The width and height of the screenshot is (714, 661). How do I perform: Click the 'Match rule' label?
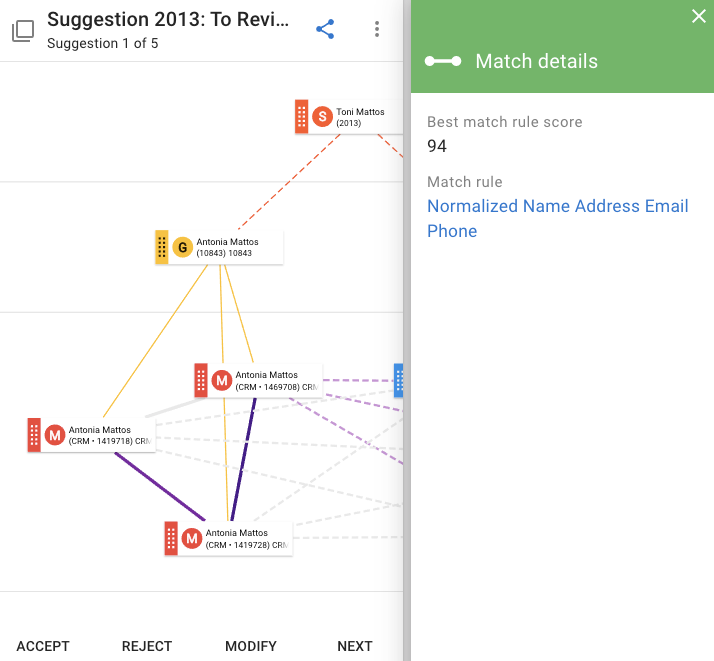[x=464, y=182]
